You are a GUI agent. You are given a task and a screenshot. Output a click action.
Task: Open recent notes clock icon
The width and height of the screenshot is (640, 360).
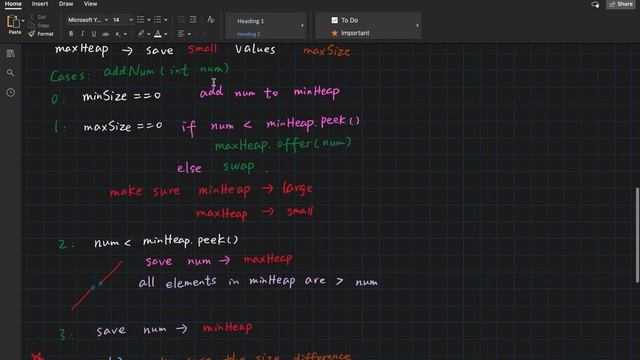point(11,93)
